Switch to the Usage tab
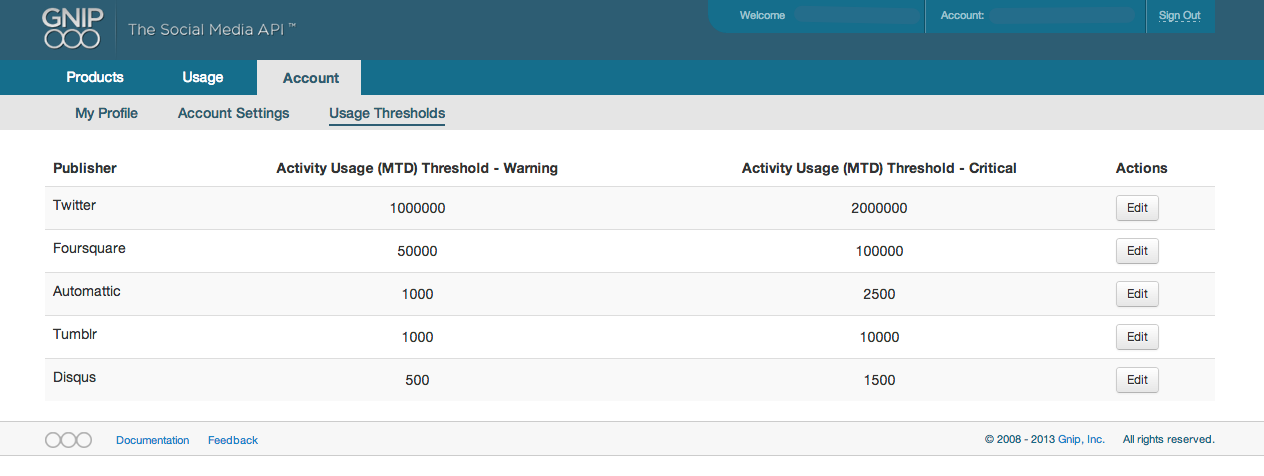 coord(202,77)
